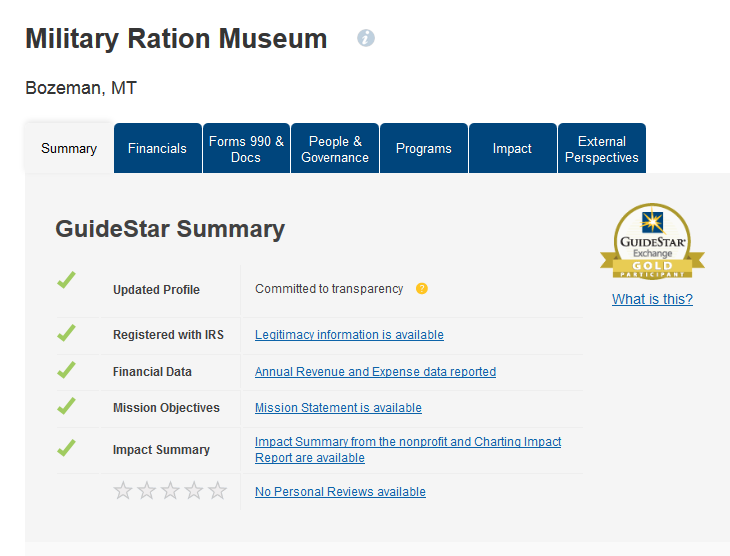Image resolution: width=730 pixels, height=556 pixels.
Task: Click the third empty review star
Action: tap(170, 490)
